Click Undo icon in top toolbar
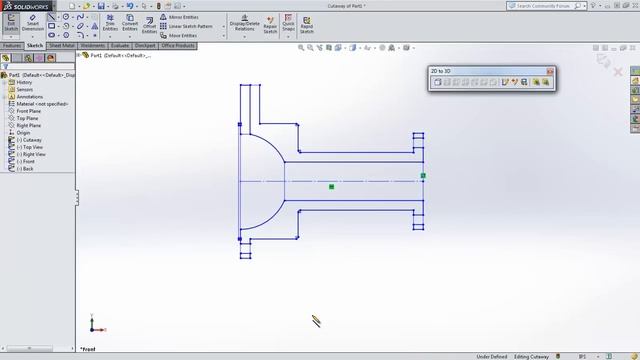640x360 pixels. (130, 6)
